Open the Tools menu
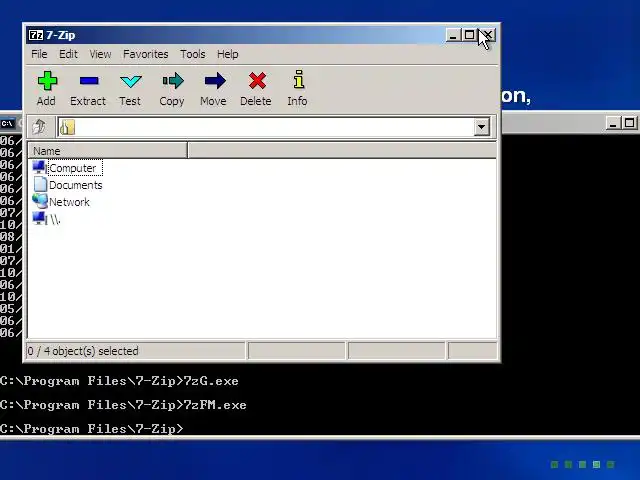Viewport: 640px width, 480px height. coord(193,54)
